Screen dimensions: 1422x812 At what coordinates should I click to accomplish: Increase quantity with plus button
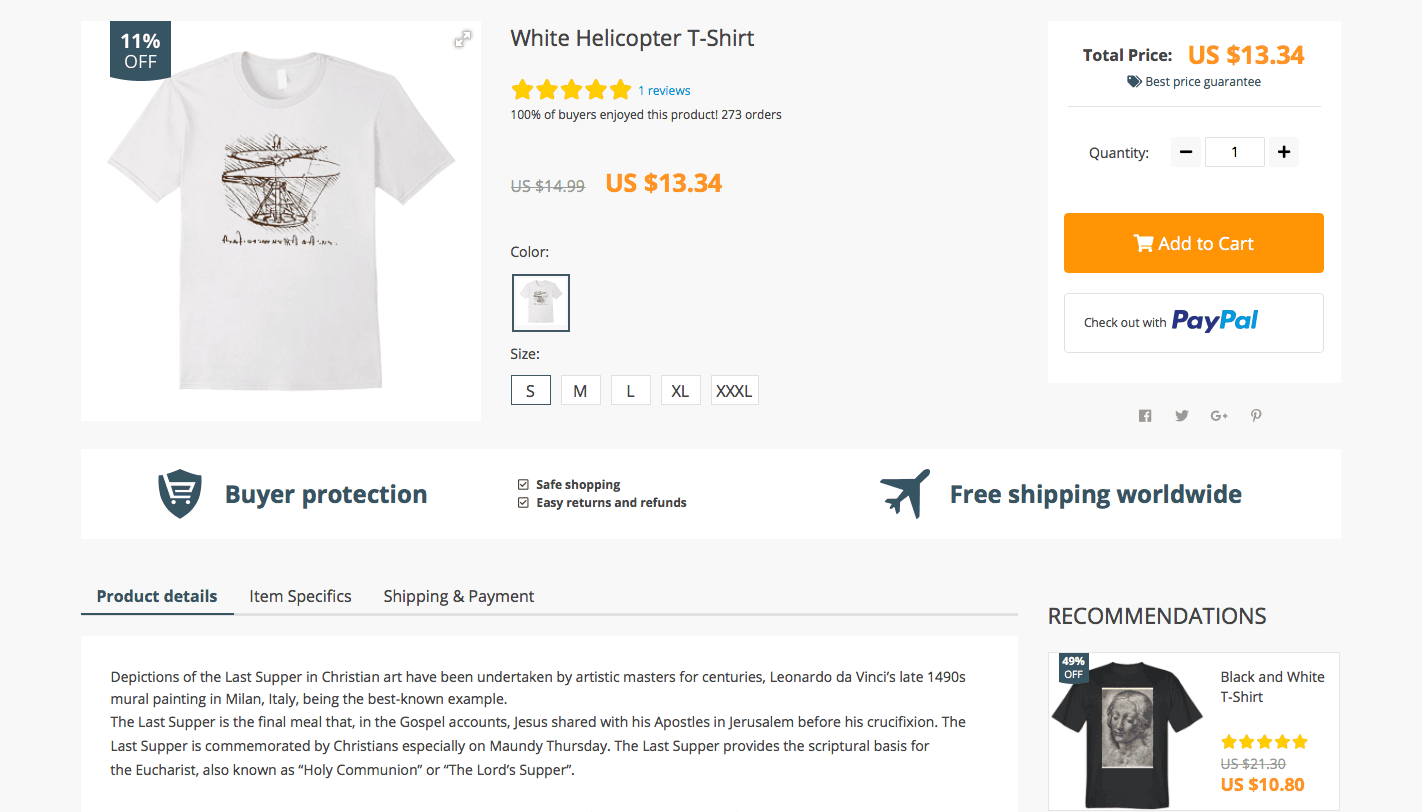pos(1284,152)
